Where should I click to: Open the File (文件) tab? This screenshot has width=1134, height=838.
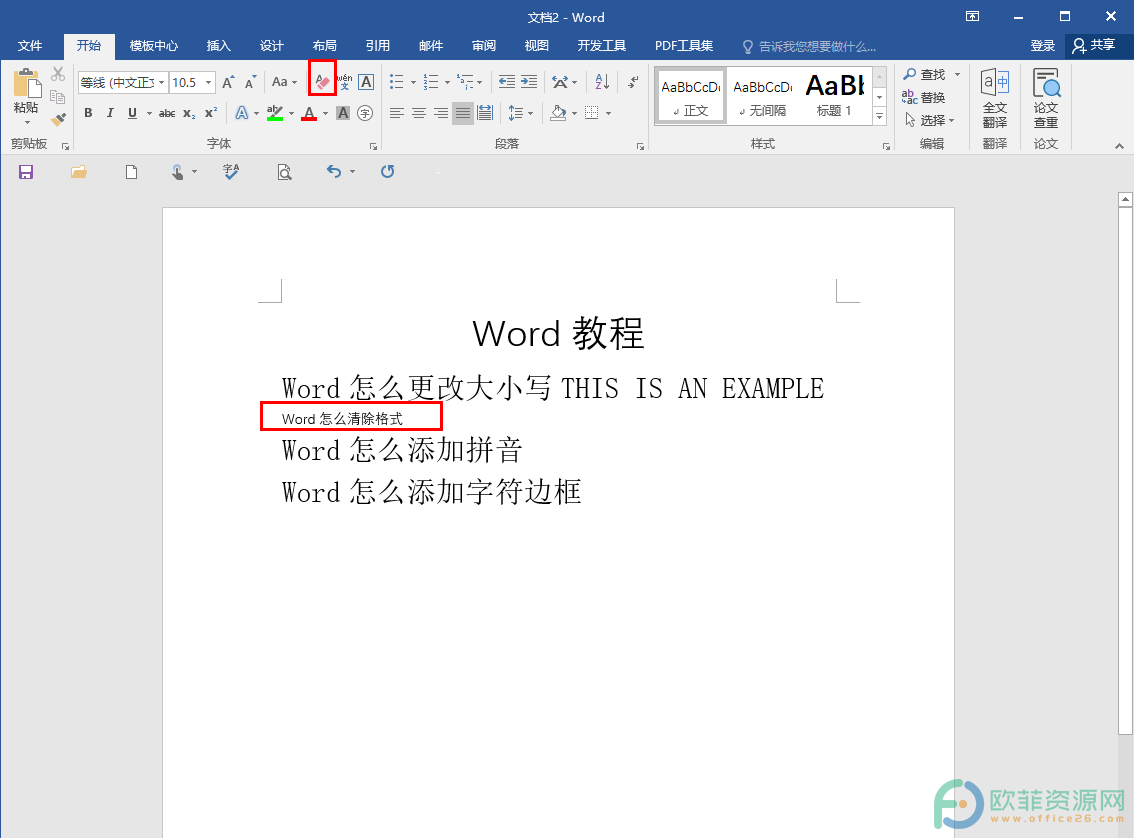pos(30,46)
